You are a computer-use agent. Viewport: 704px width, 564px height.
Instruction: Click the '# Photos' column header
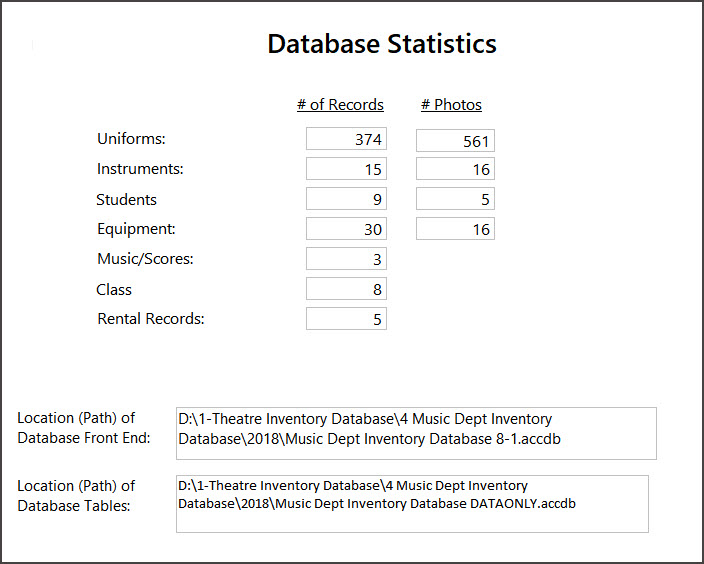click(451, 105)
